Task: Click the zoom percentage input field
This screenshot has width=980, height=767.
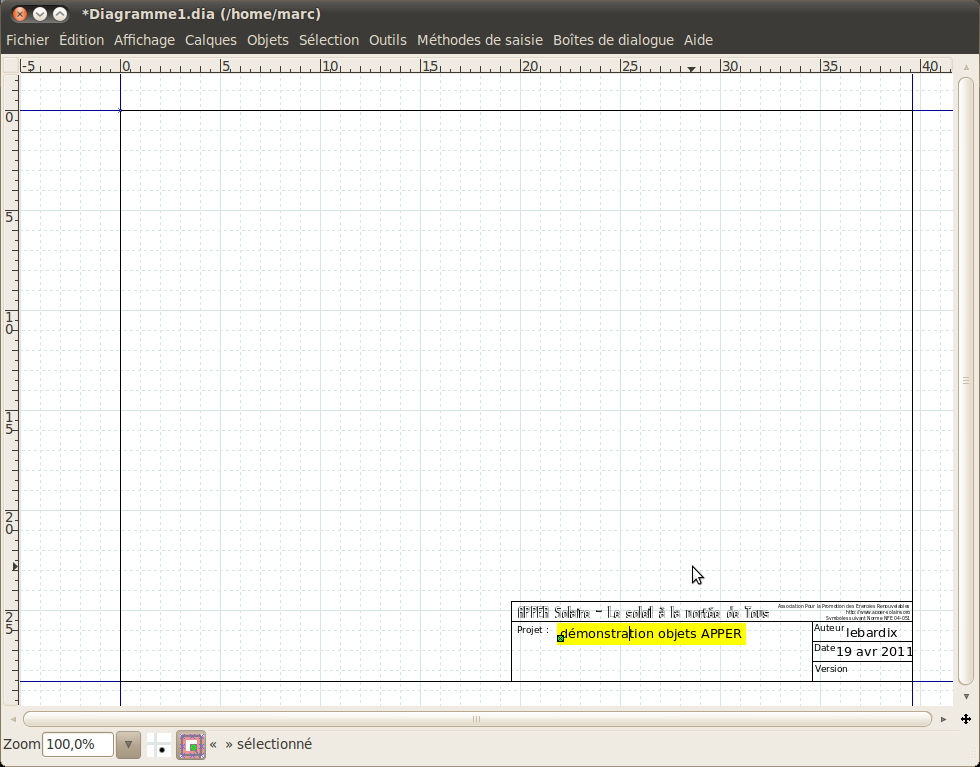Action: point(77,744)
